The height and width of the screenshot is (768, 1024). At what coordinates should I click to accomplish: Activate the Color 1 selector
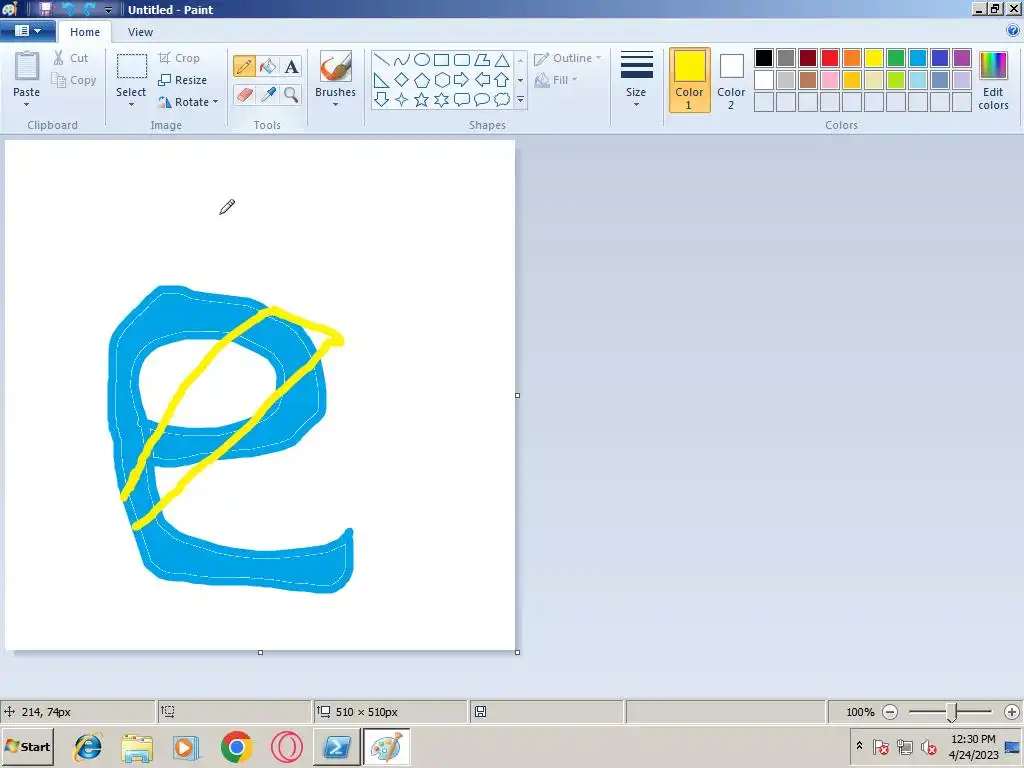690,80
